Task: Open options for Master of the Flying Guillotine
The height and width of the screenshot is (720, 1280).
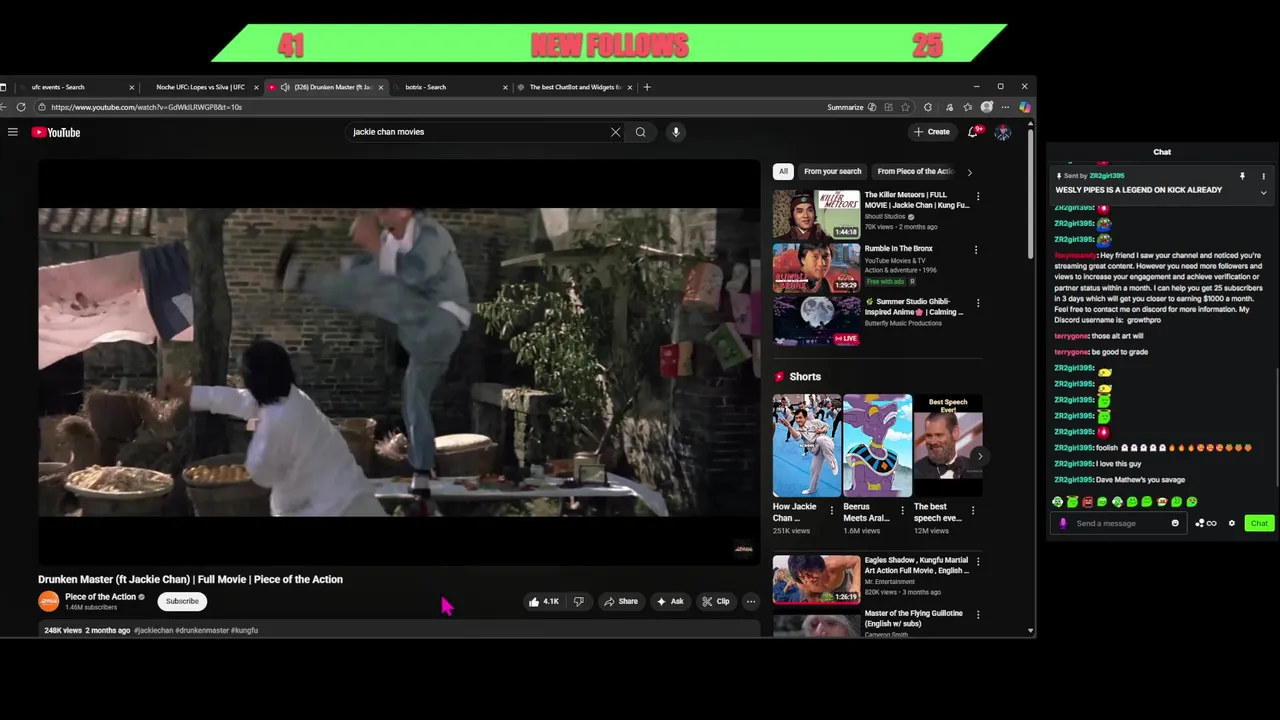Action: click(x=978, y=615)
